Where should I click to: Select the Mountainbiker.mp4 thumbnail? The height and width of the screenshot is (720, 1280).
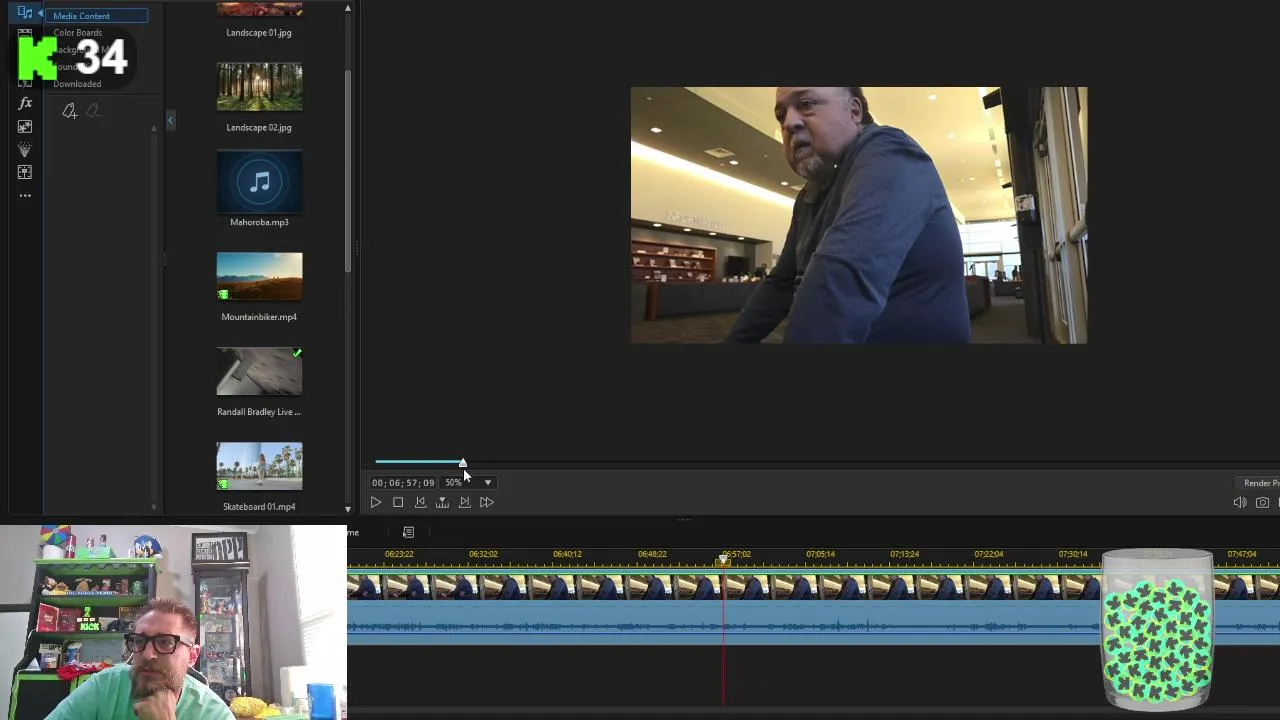pos(259,277)
